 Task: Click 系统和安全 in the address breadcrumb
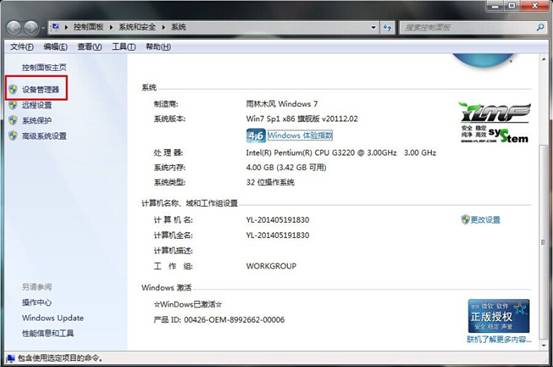point(137,27)
